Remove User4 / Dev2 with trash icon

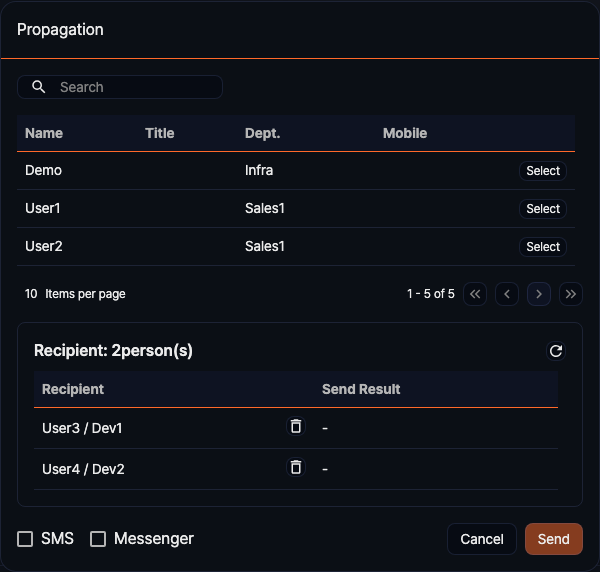295,467
